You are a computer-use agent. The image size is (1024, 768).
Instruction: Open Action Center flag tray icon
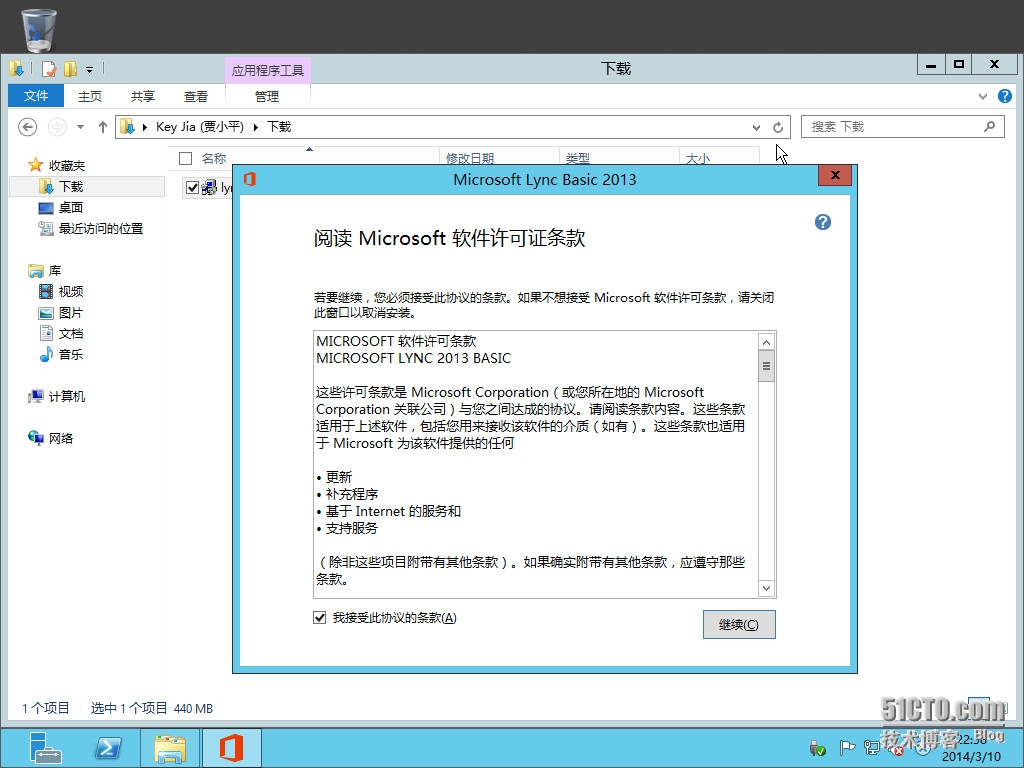tap(846, 747)
